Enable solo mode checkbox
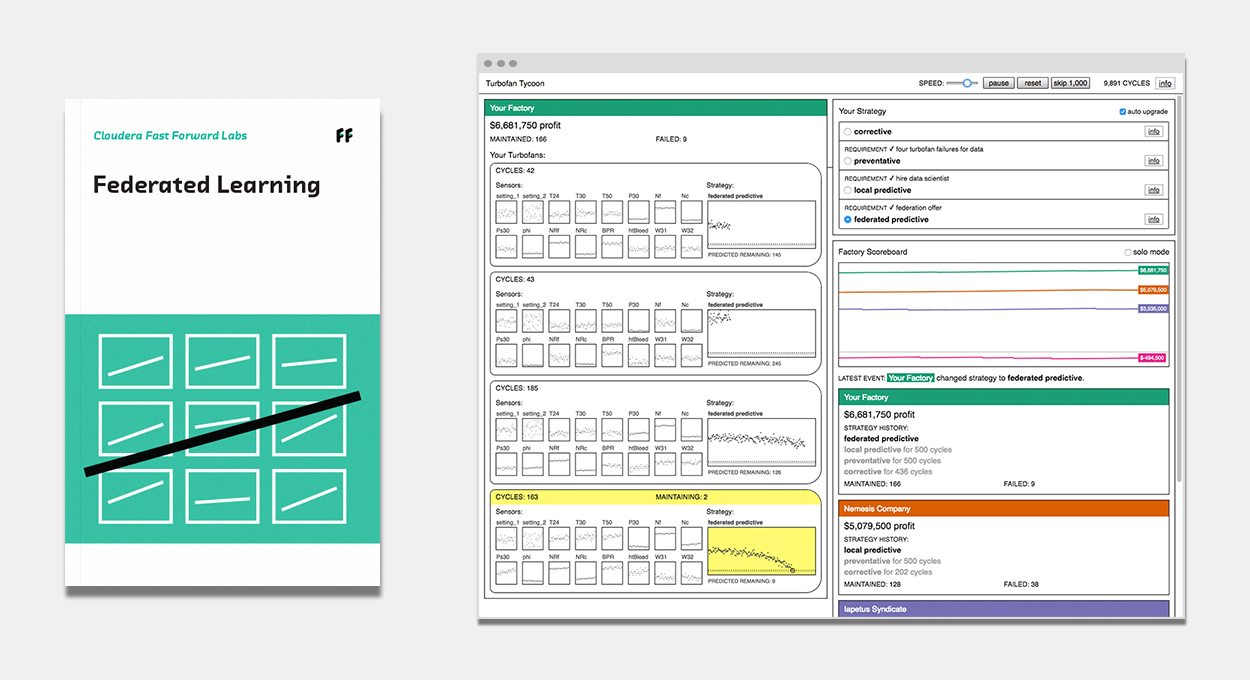Viewport: 1250px width, 680px height. click(1128, 252)
